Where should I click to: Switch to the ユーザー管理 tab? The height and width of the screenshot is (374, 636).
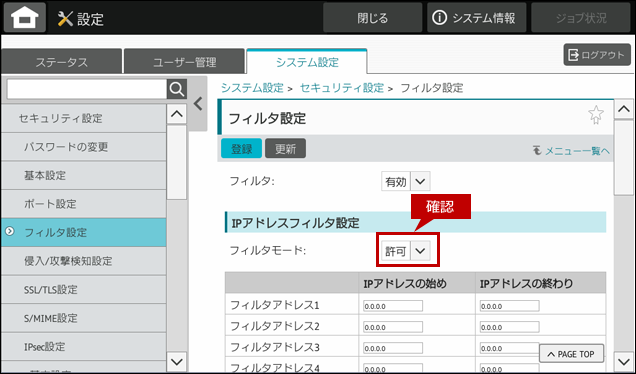185,62
